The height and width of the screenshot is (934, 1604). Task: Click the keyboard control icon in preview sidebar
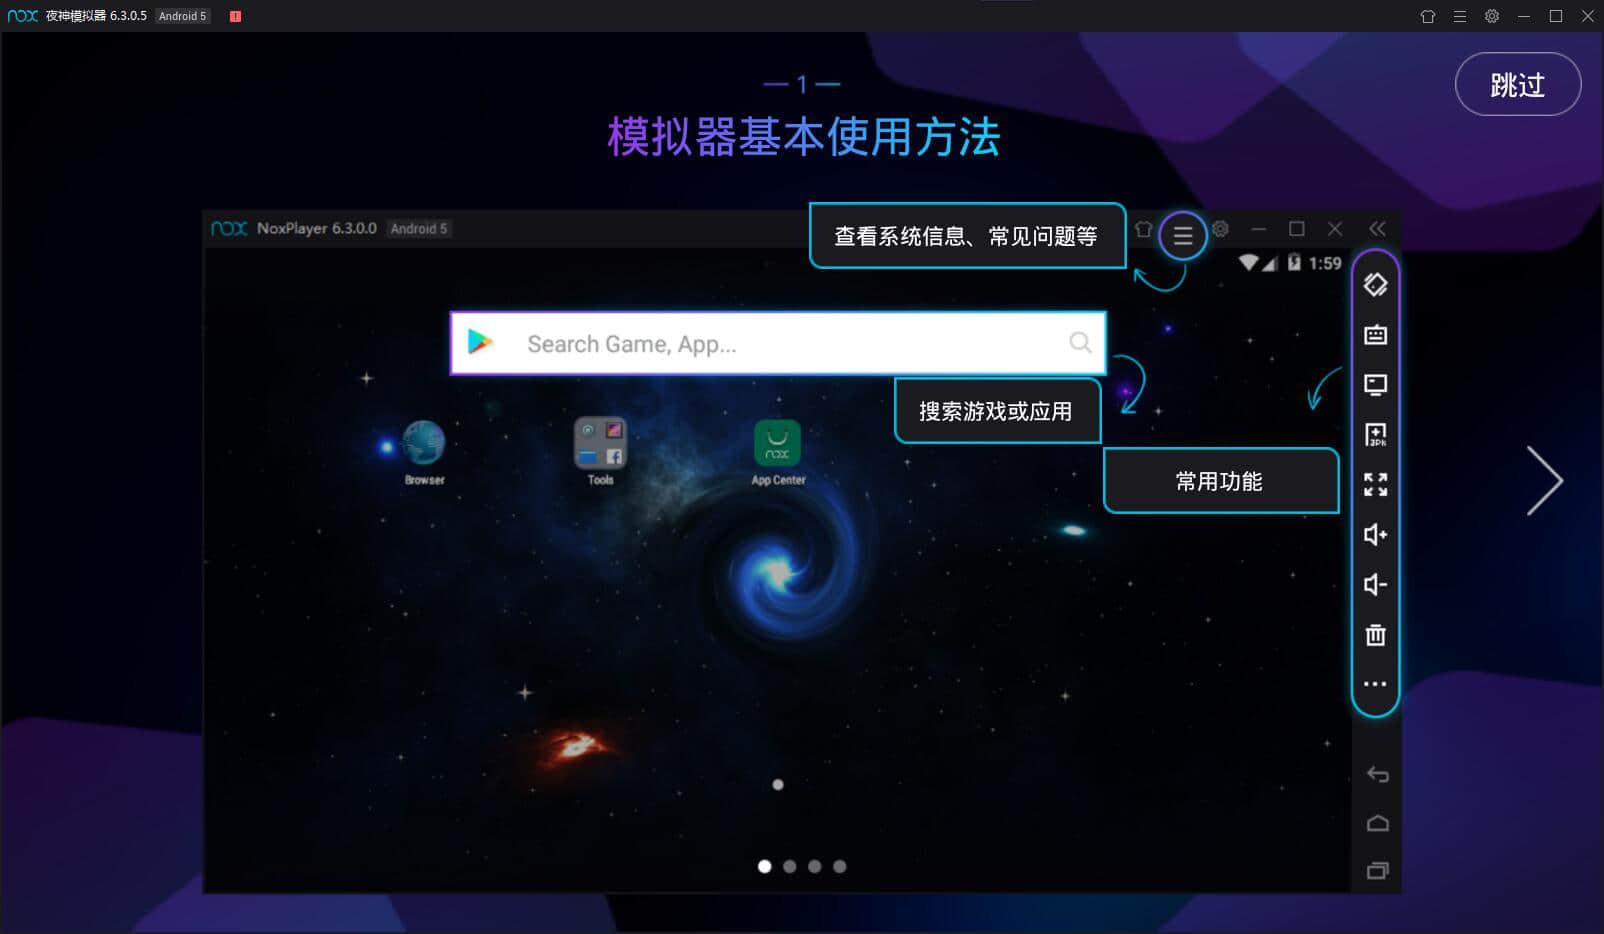[1375, 335]
